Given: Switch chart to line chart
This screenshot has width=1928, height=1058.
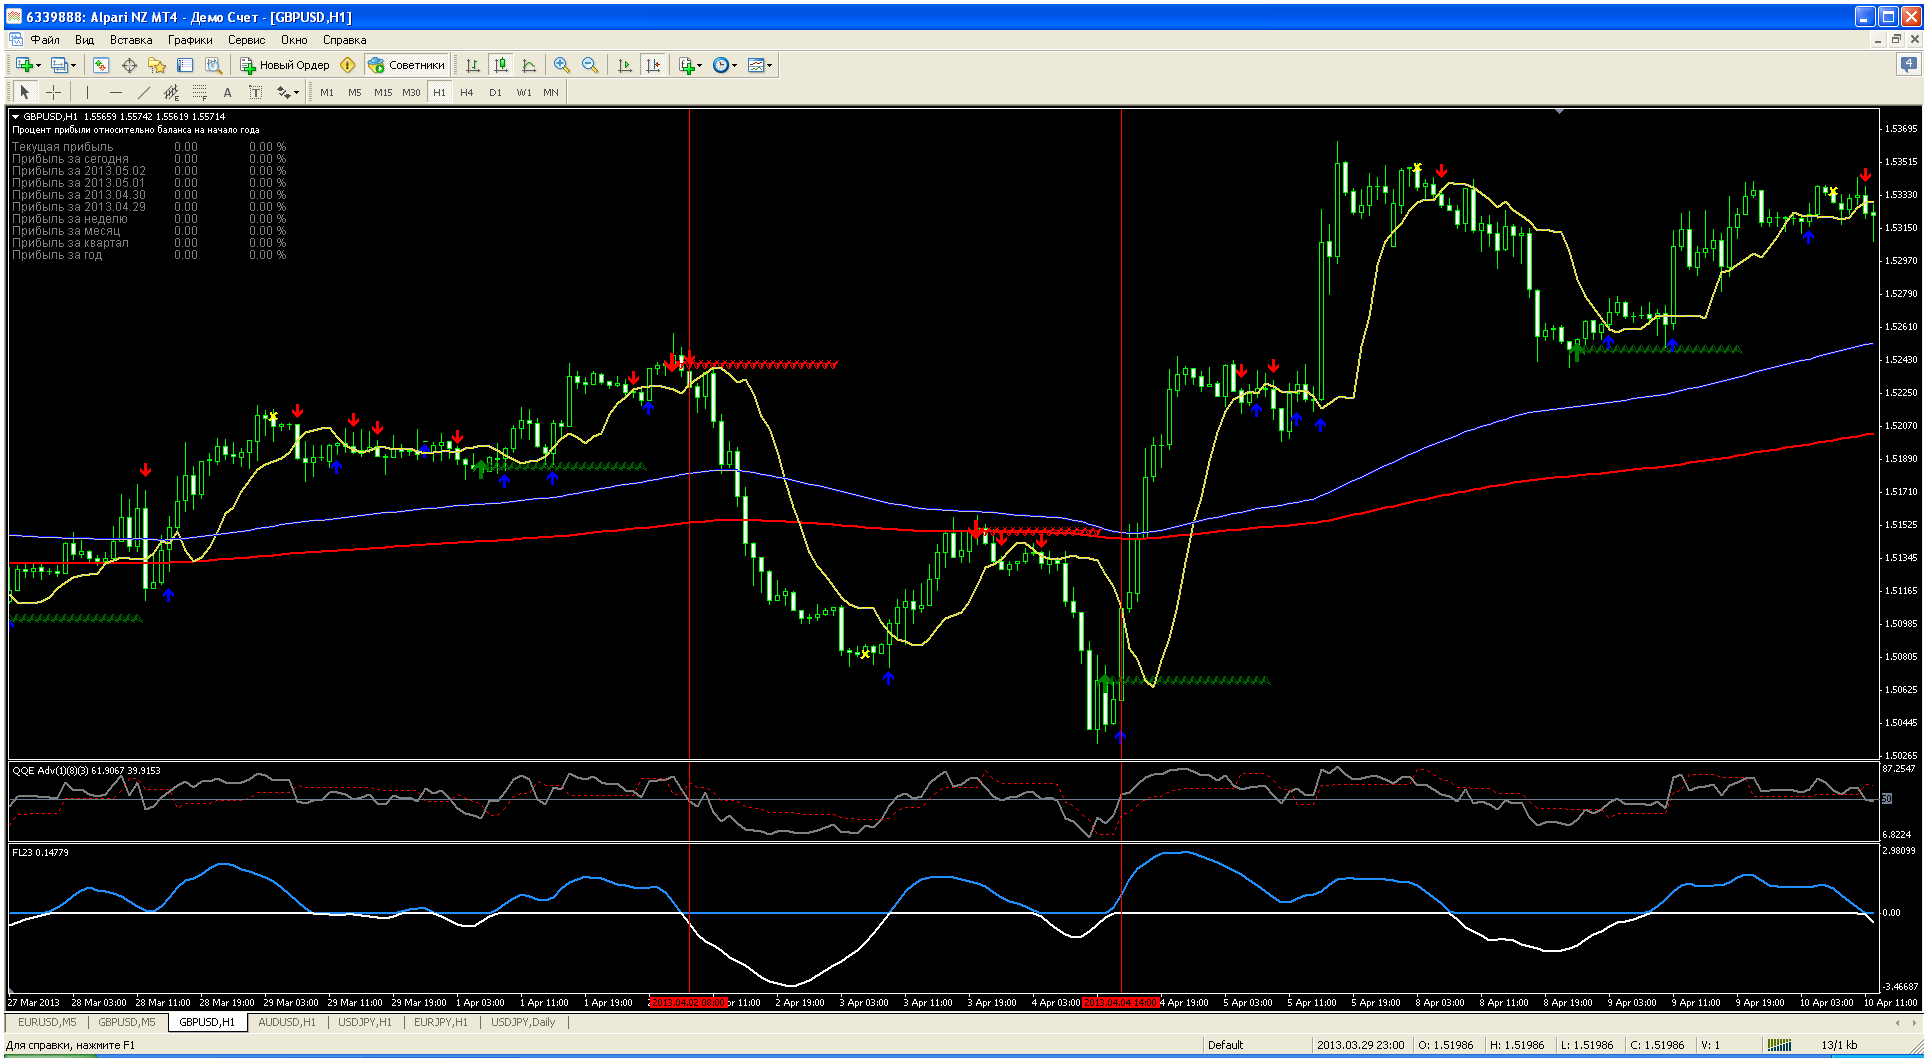Looking at the screenshot, I should tap(529, 65).
